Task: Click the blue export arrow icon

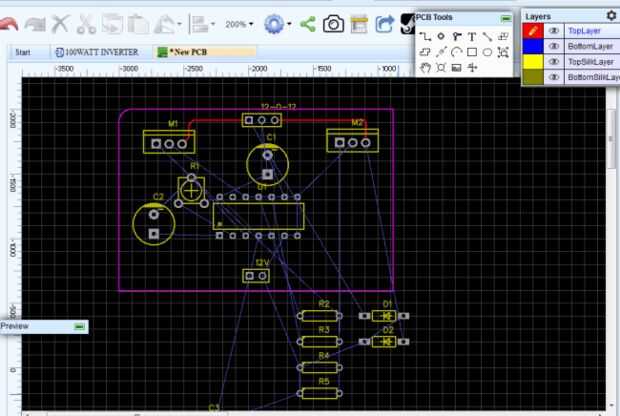Action: click(x=385, y=24)
